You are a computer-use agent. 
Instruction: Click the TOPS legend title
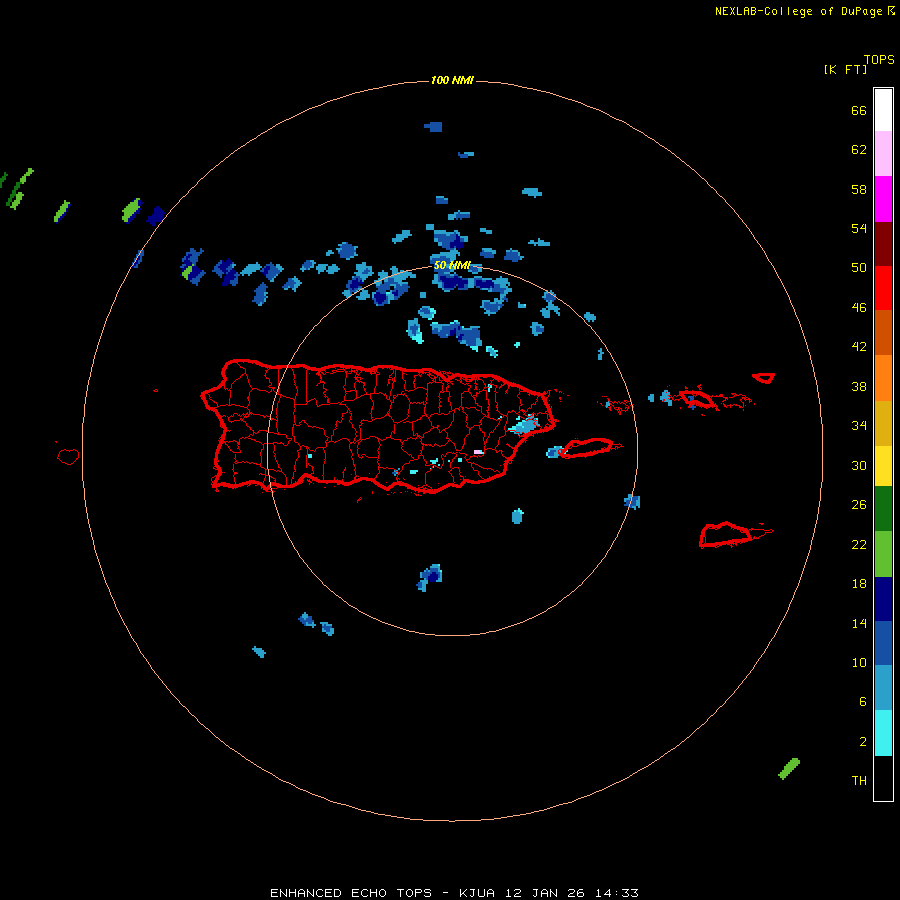(879, 59)
